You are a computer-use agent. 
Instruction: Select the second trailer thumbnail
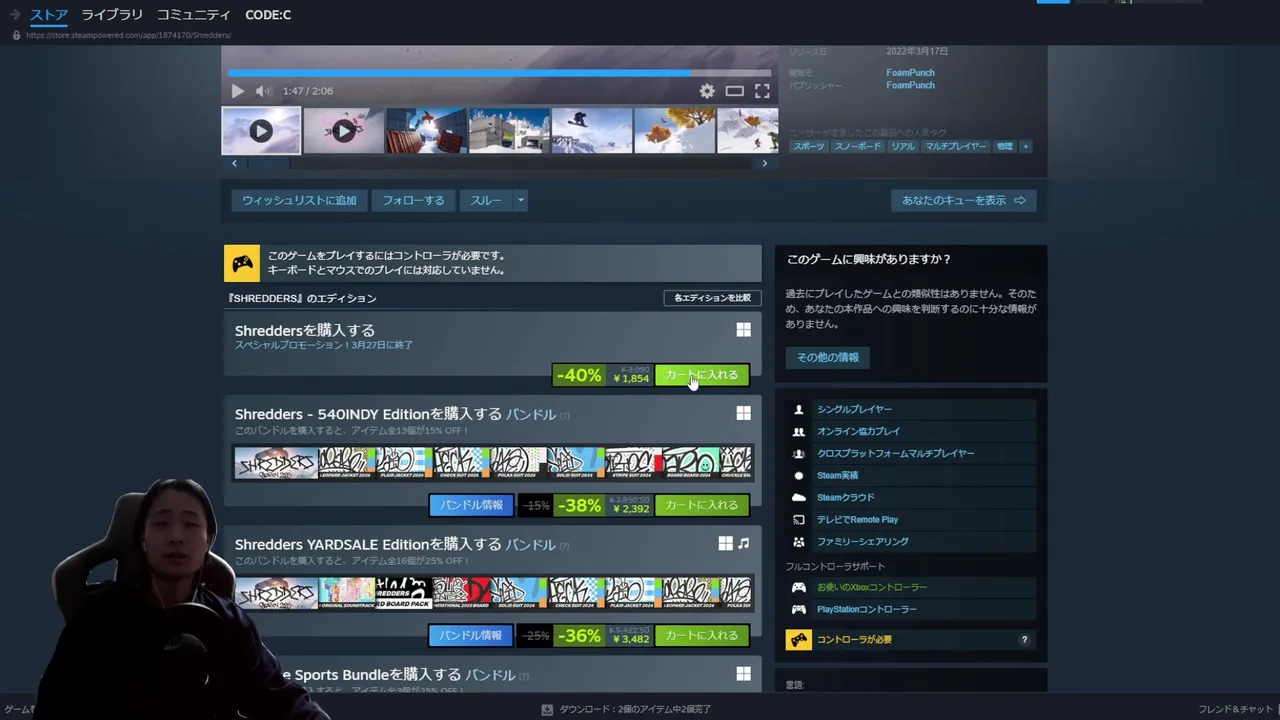[x=343, y=130]
